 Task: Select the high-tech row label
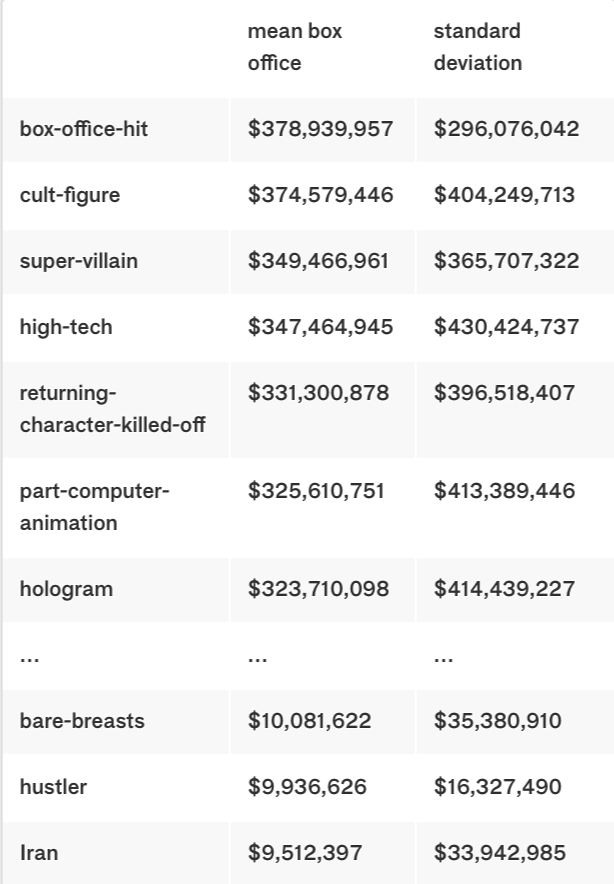click(66, 327)
